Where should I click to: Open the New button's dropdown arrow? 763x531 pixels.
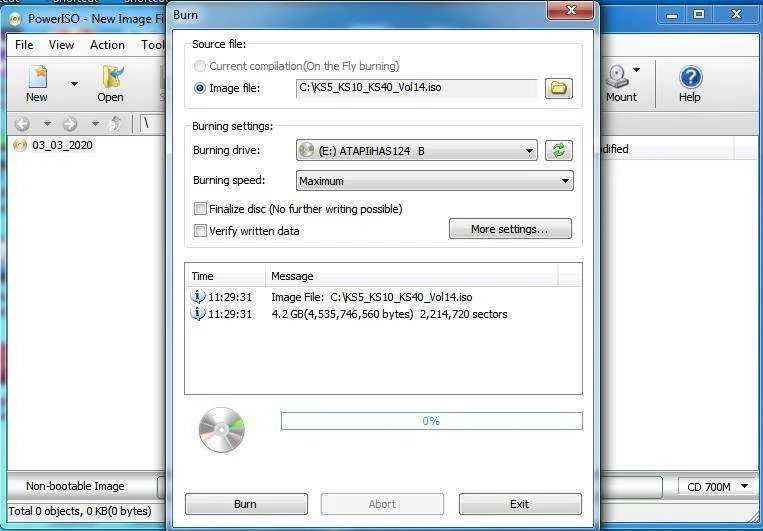[x=74, y=84]
